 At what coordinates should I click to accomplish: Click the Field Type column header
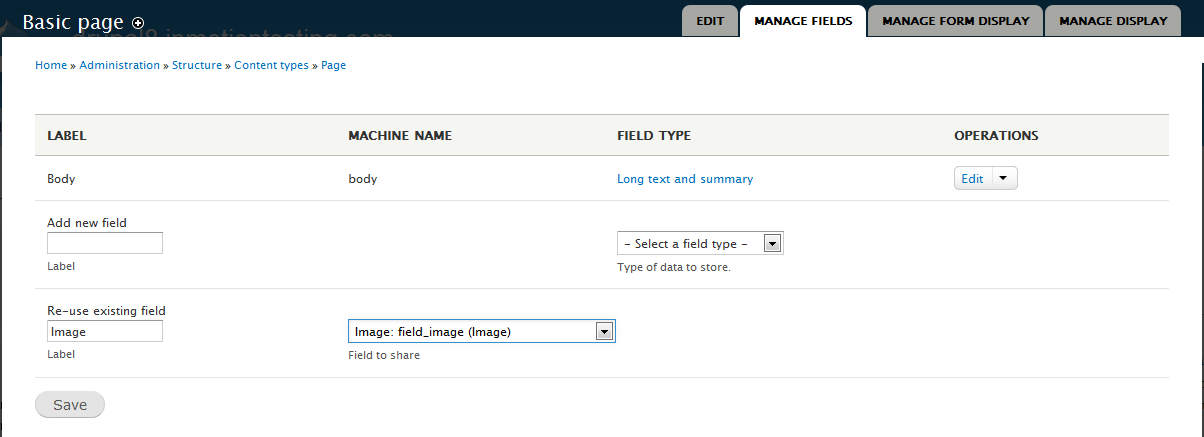click(654, 135)
